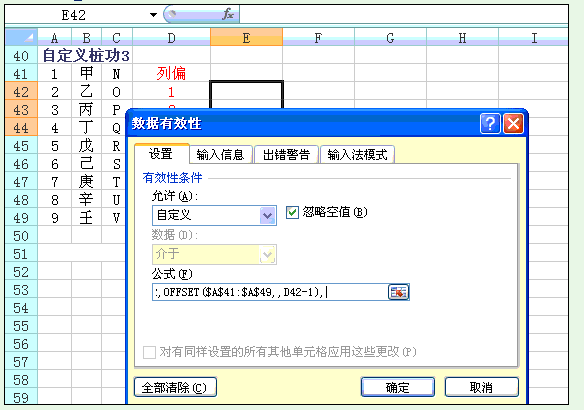The height and width of the screenshot is (410, 584).
Task: Click the cell containing 甲
Action: [86, 73]
